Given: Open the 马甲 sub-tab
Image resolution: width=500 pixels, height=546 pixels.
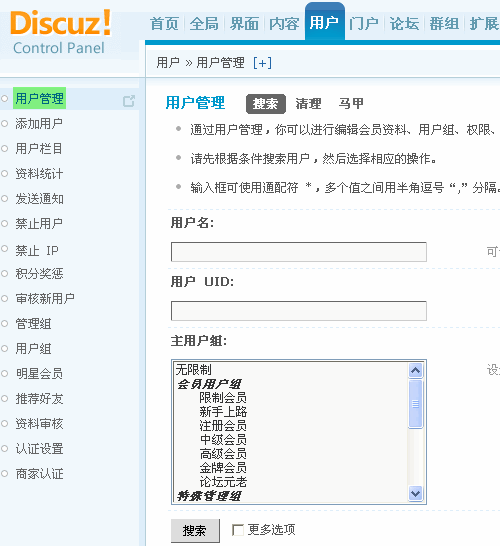Looking at the screenshot, I should point(351,104).
